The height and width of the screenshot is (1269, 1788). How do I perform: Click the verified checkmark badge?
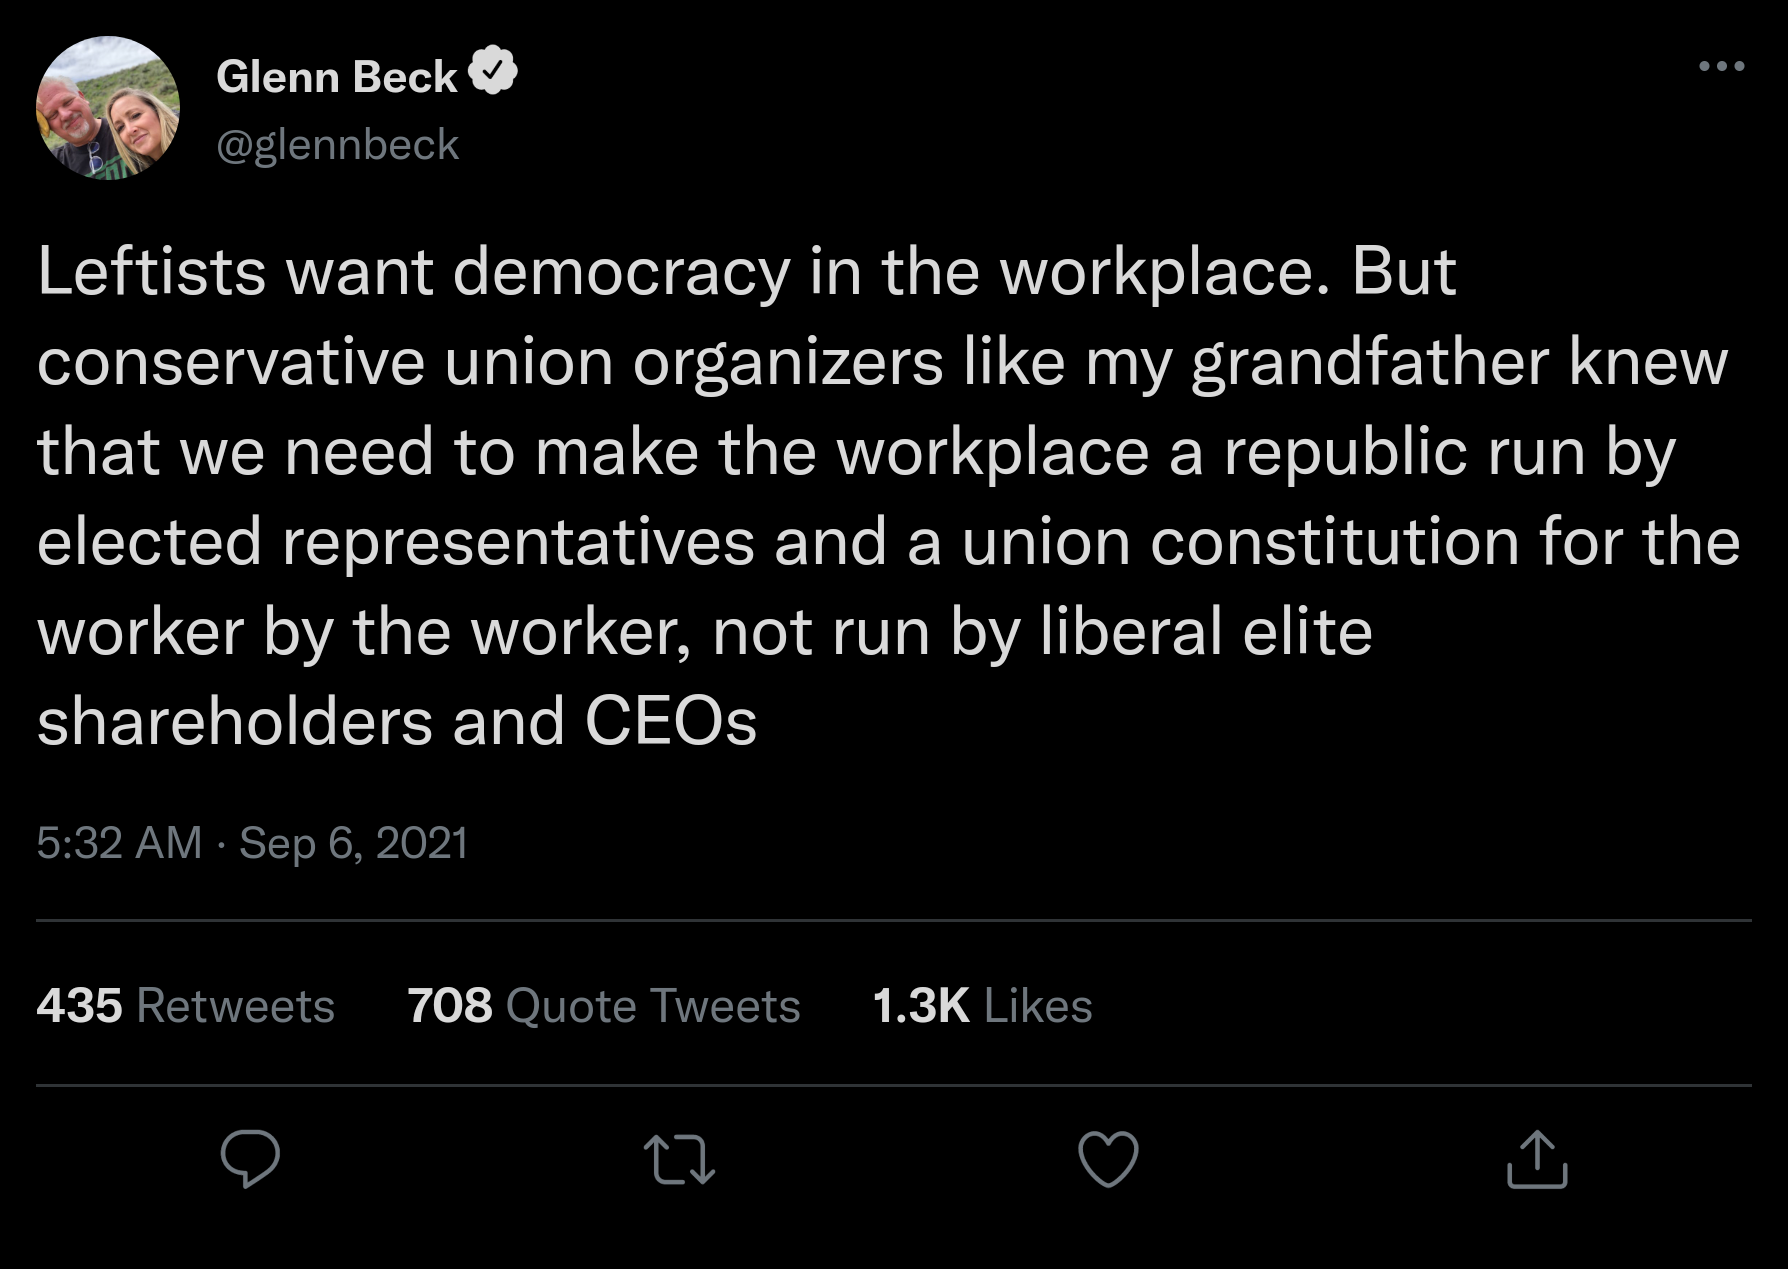tap(493, 71)
